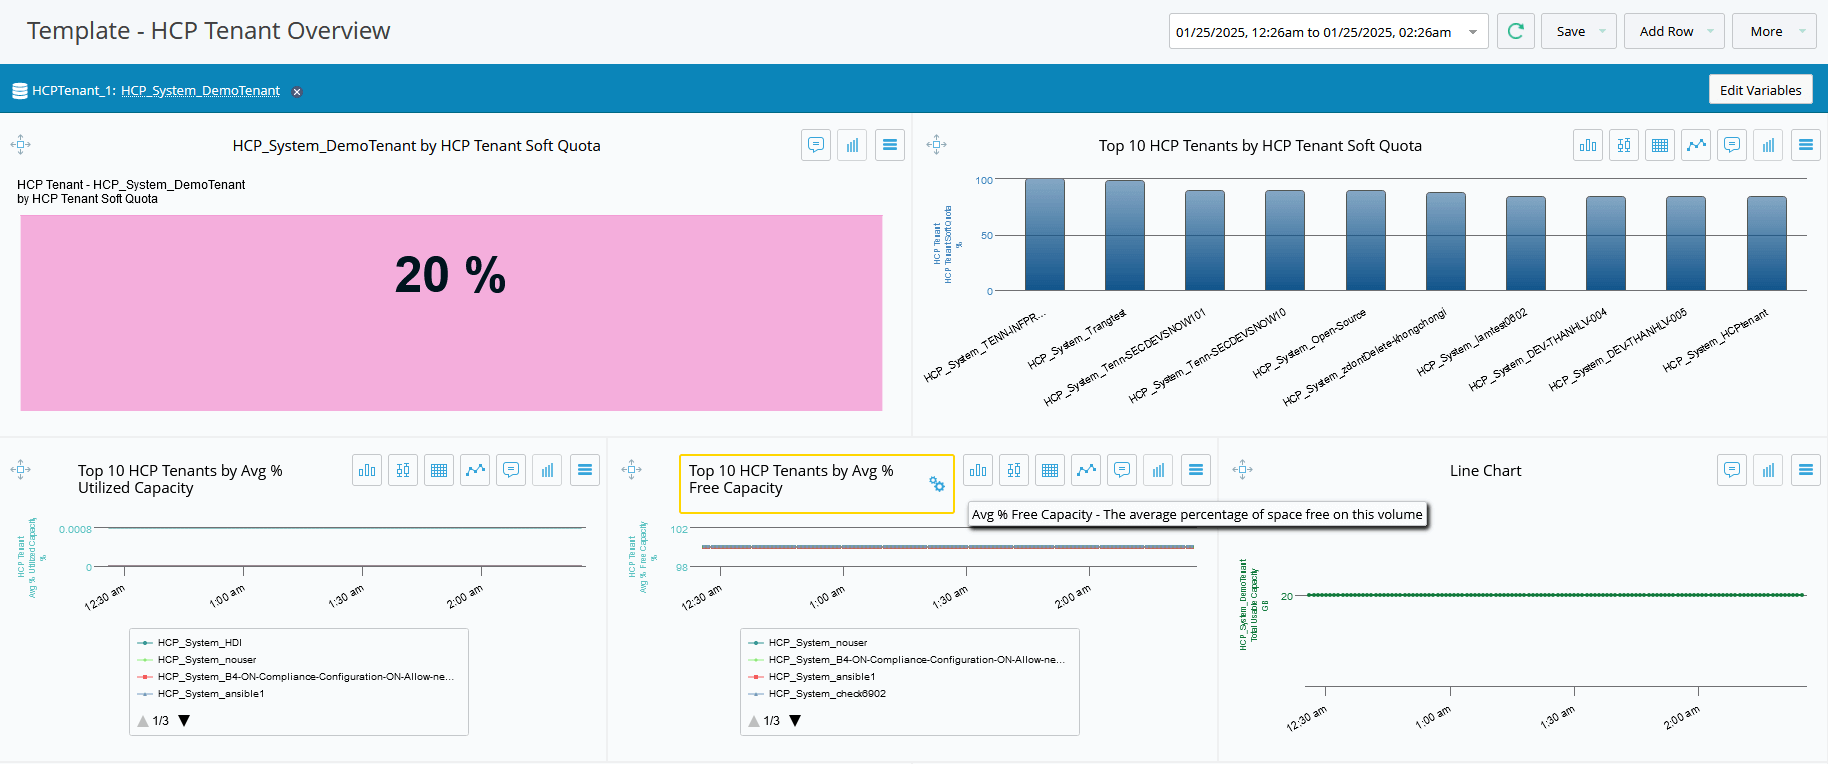The width and height of the screenshot is (1828, 764).
Task: Remove the HCPTenant_1 variable with the x
Action: (297, 92)
